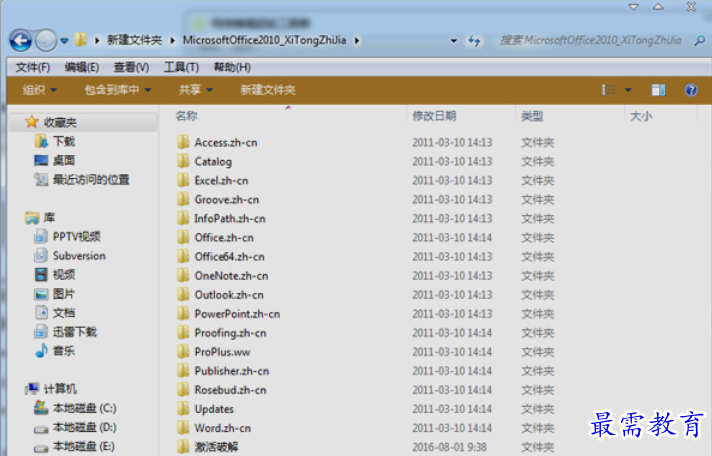
Task: Open the 音乐 library
Action: (64, 351)
